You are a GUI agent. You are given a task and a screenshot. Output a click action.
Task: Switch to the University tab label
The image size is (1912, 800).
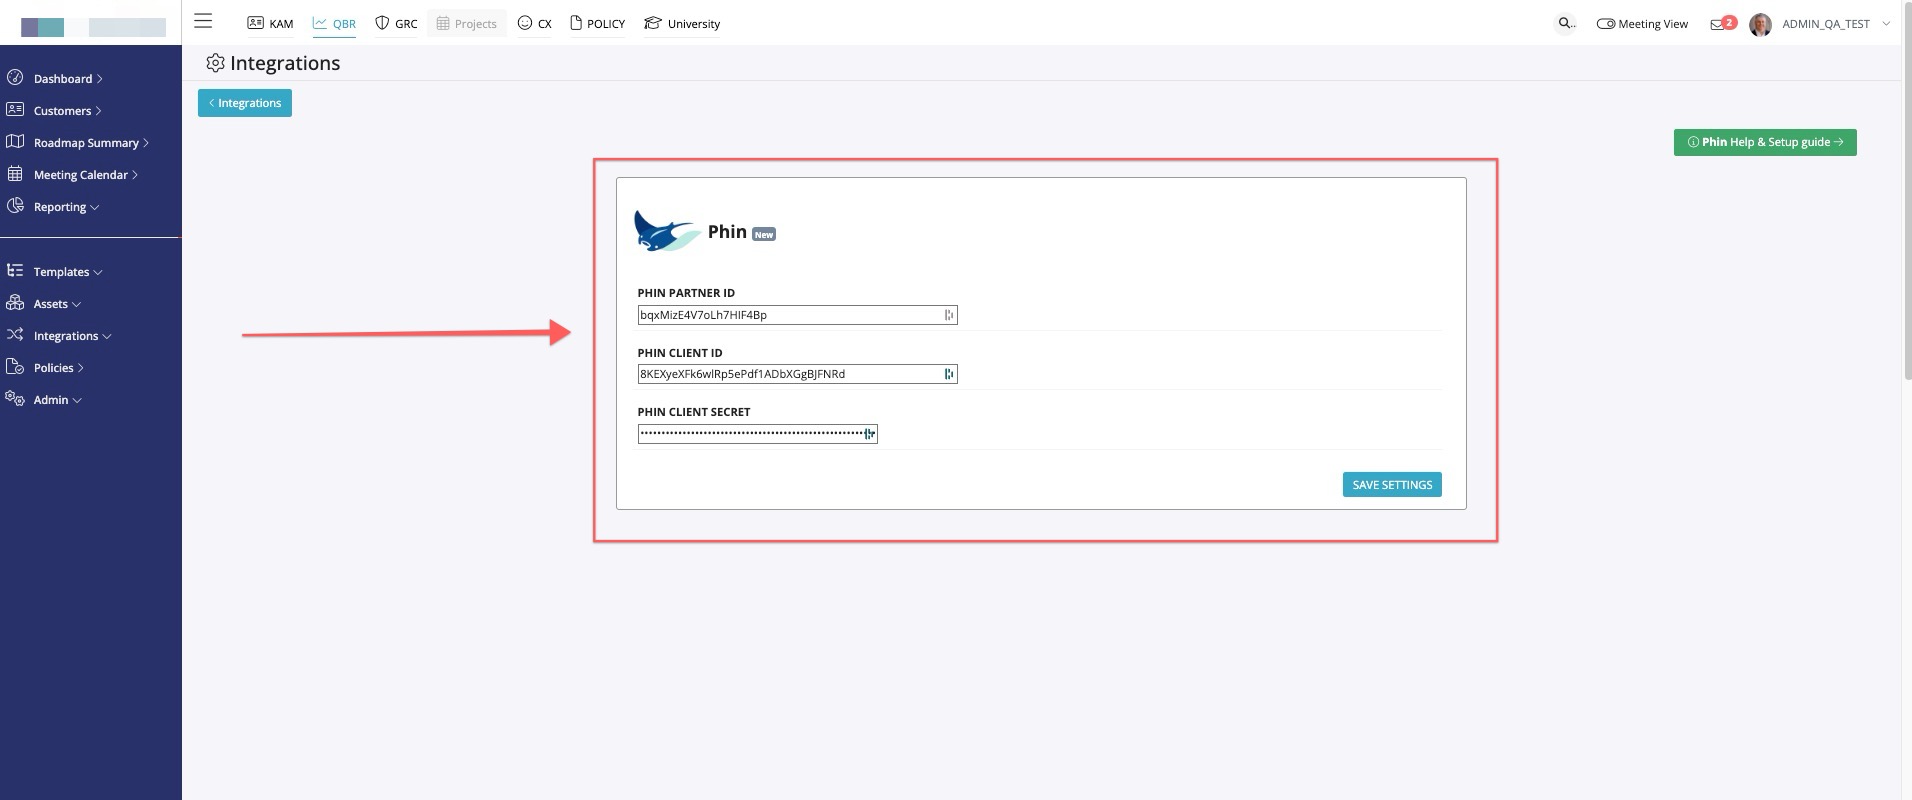pos(694,24)
